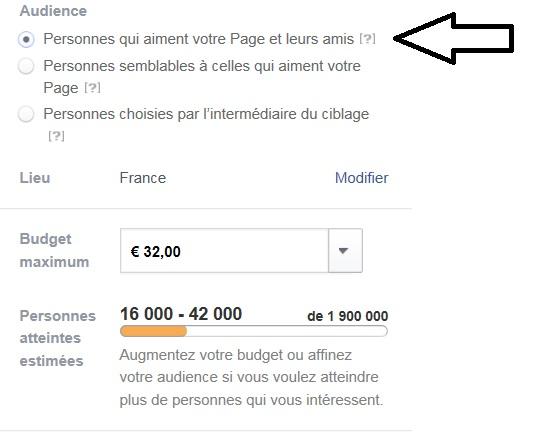The height and width of the screenshot is (438, 535).
Task: Open the help [?] icon under the ciblage option
Action: (x=56, y=136)
